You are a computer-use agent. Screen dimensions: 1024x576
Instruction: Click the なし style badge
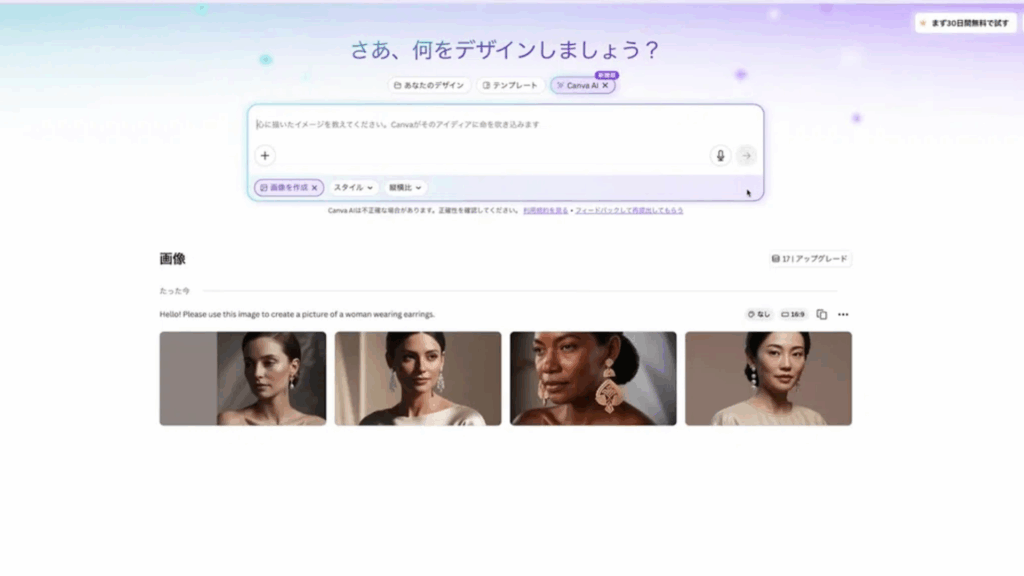(759, 314)
